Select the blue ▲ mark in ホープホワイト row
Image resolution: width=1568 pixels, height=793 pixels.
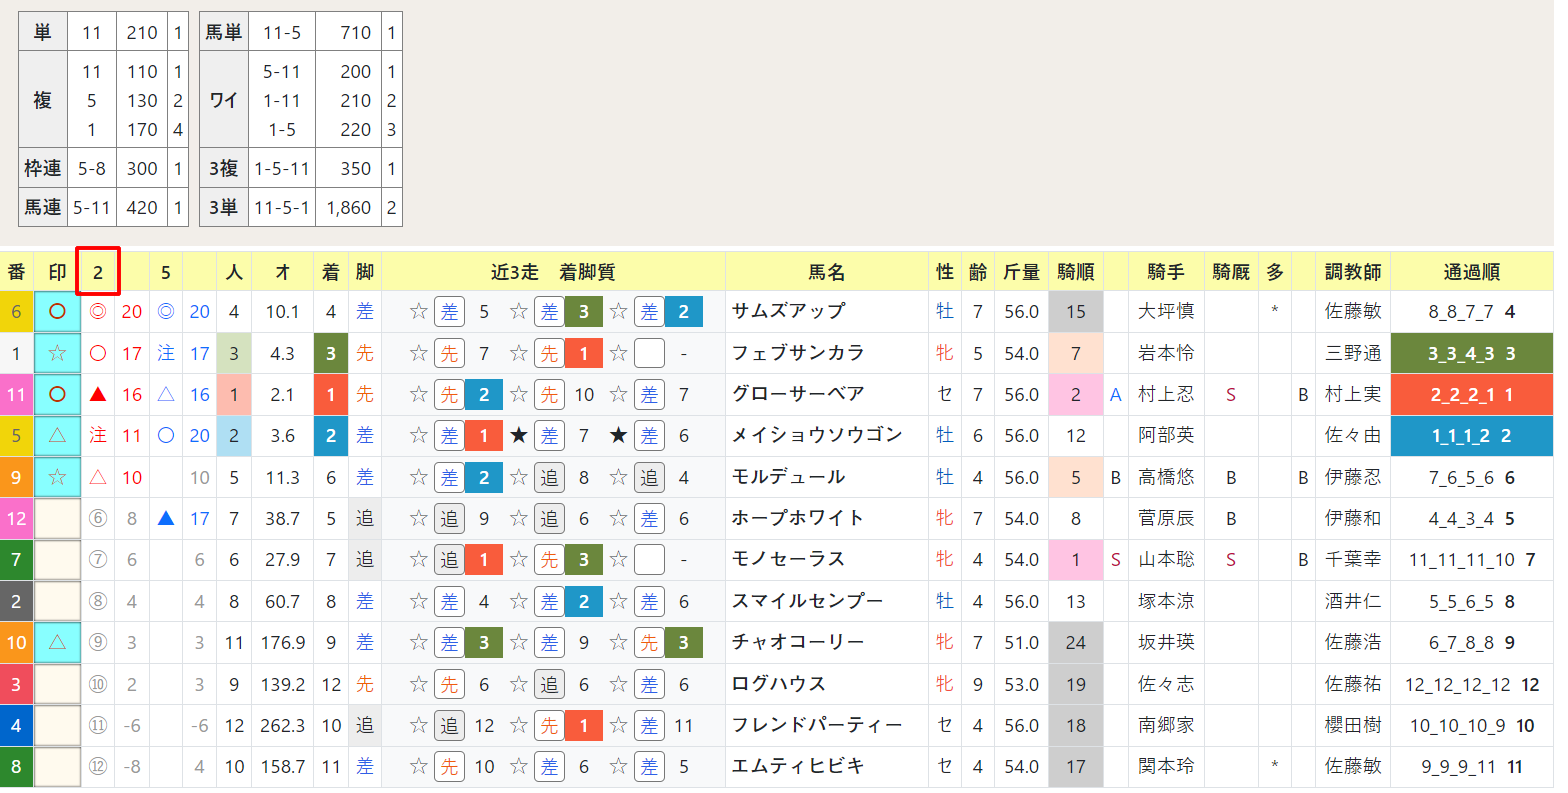166,519
